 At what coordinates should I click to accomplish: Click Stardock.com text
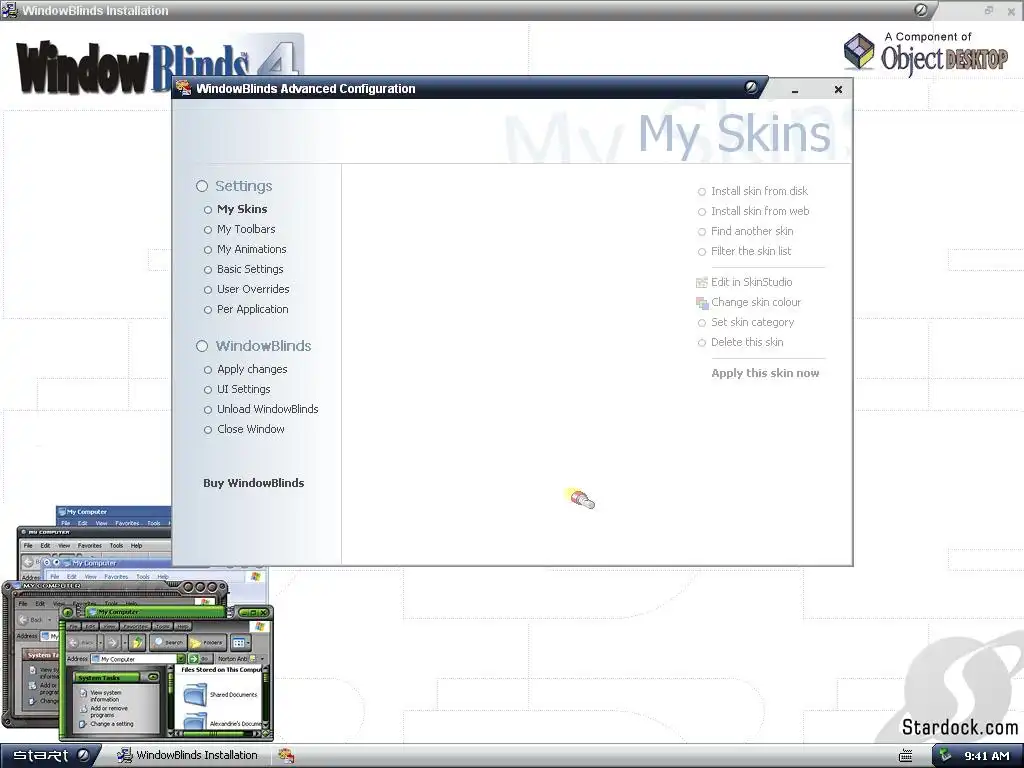pos(959,727)
